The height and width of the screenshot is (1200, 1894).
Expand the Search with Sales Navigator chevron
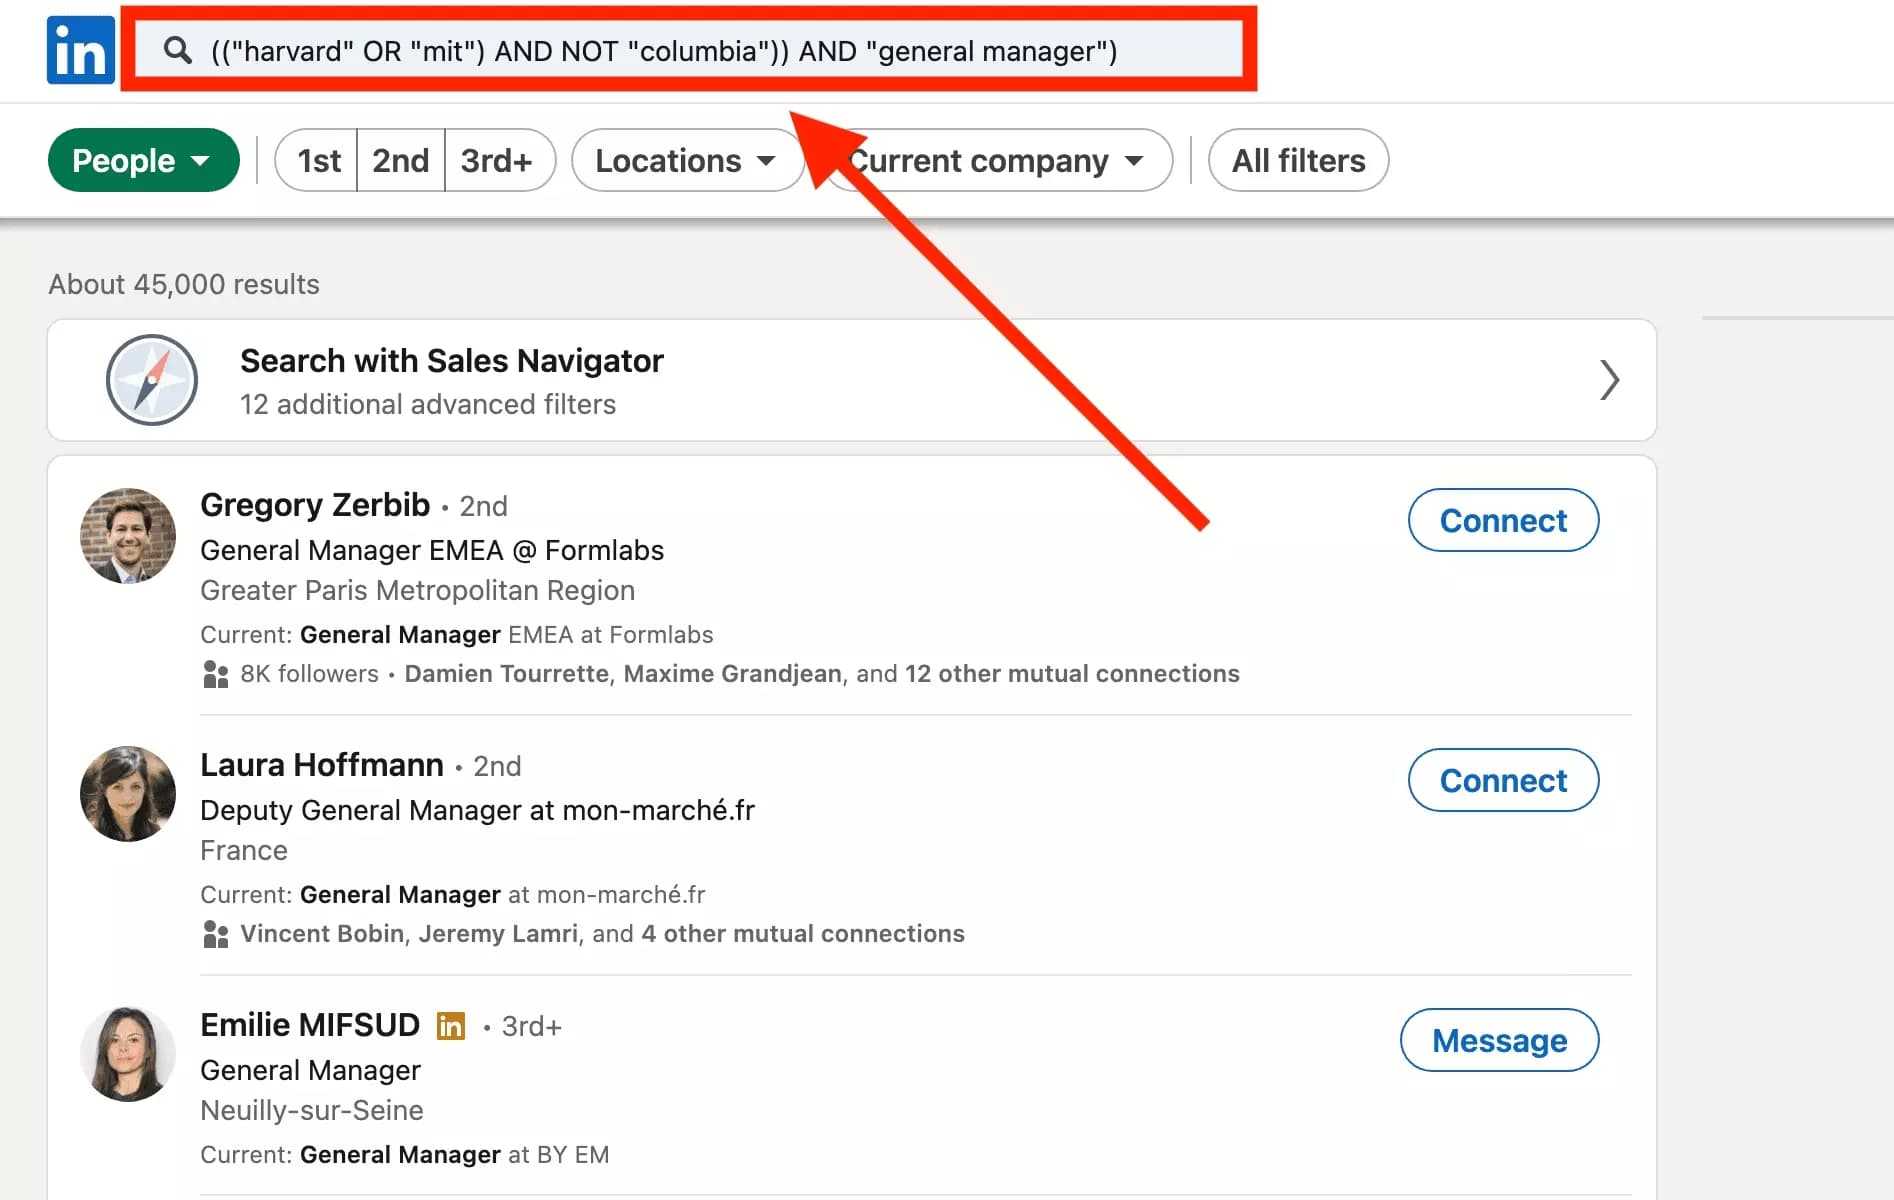point(1610,380)
